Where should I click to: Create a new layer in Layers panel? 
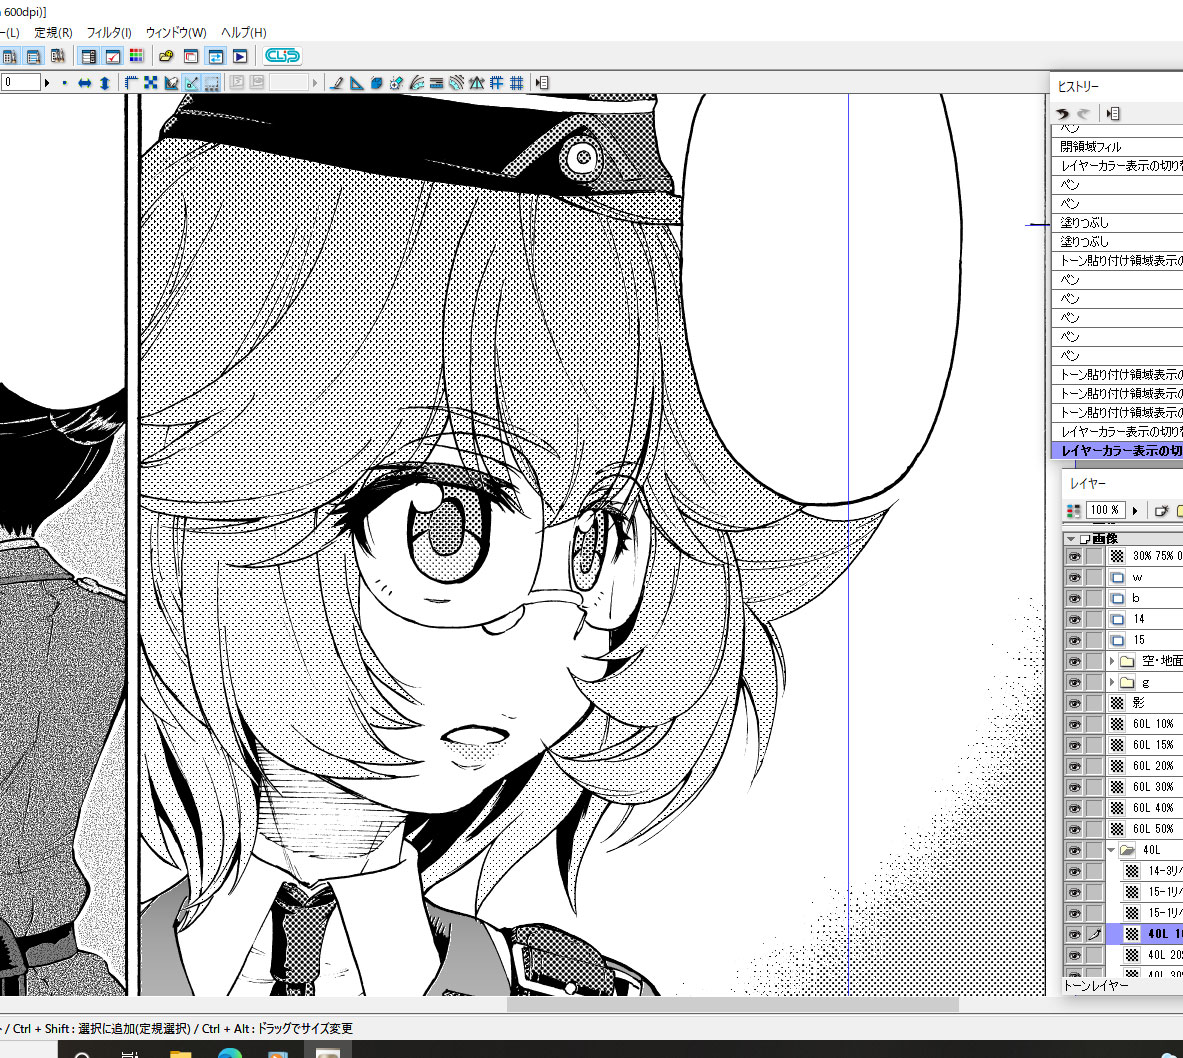[1160, 511]
